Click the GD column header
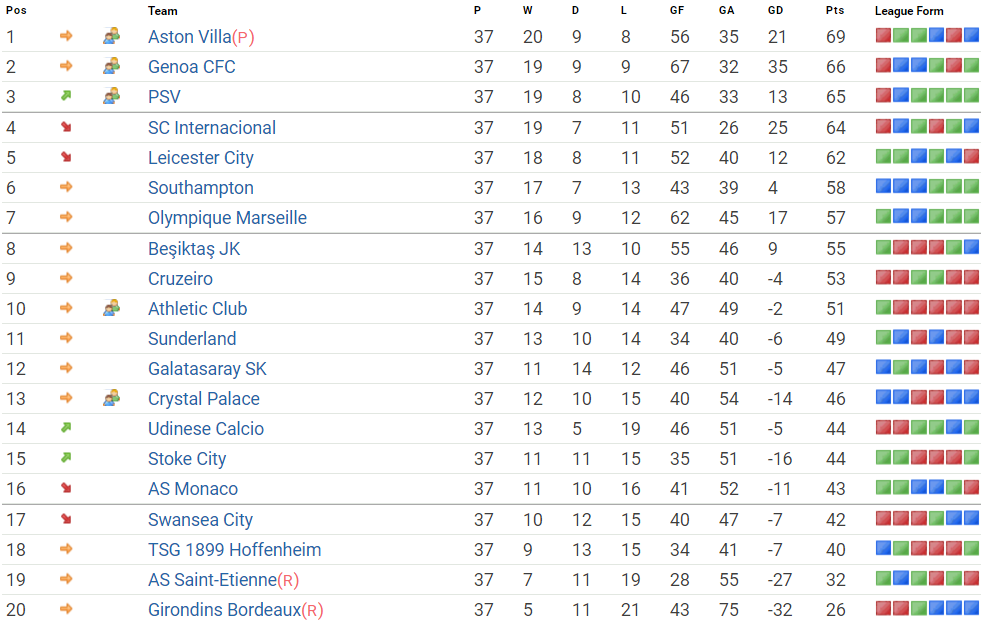 click(x=775, y=11)
